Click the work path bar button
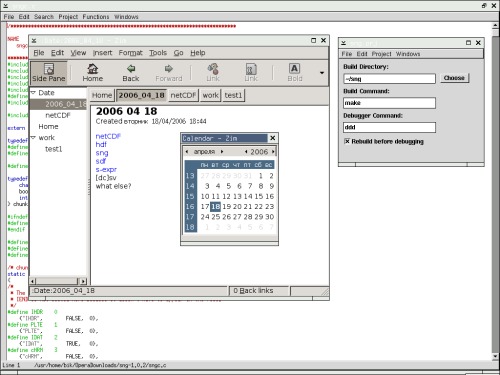The image size is (500, 375). tap(211, 95)
